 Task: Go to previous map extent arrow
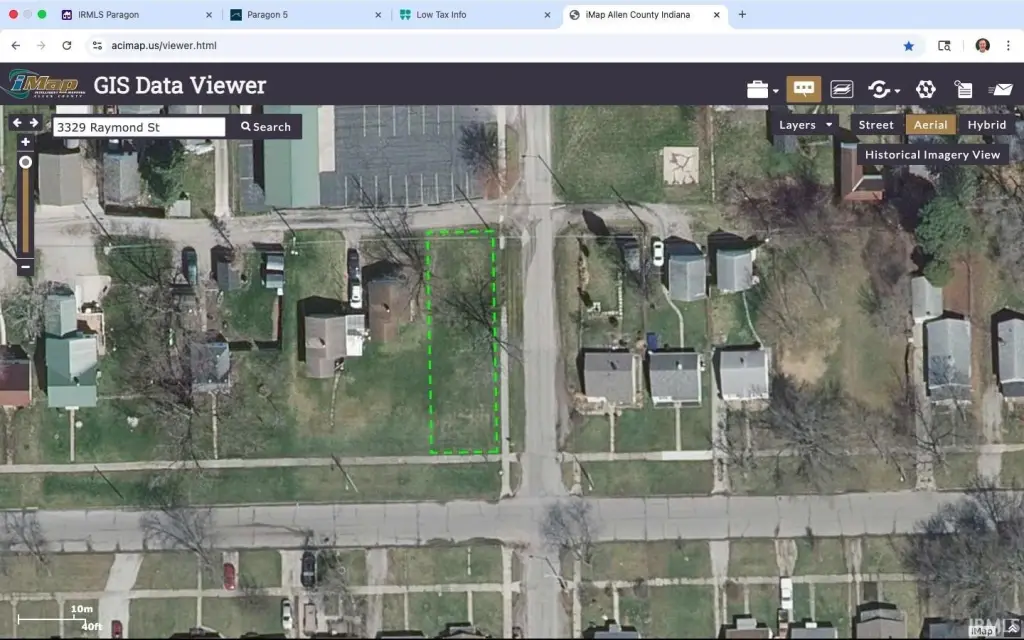(x=17, y=123)
